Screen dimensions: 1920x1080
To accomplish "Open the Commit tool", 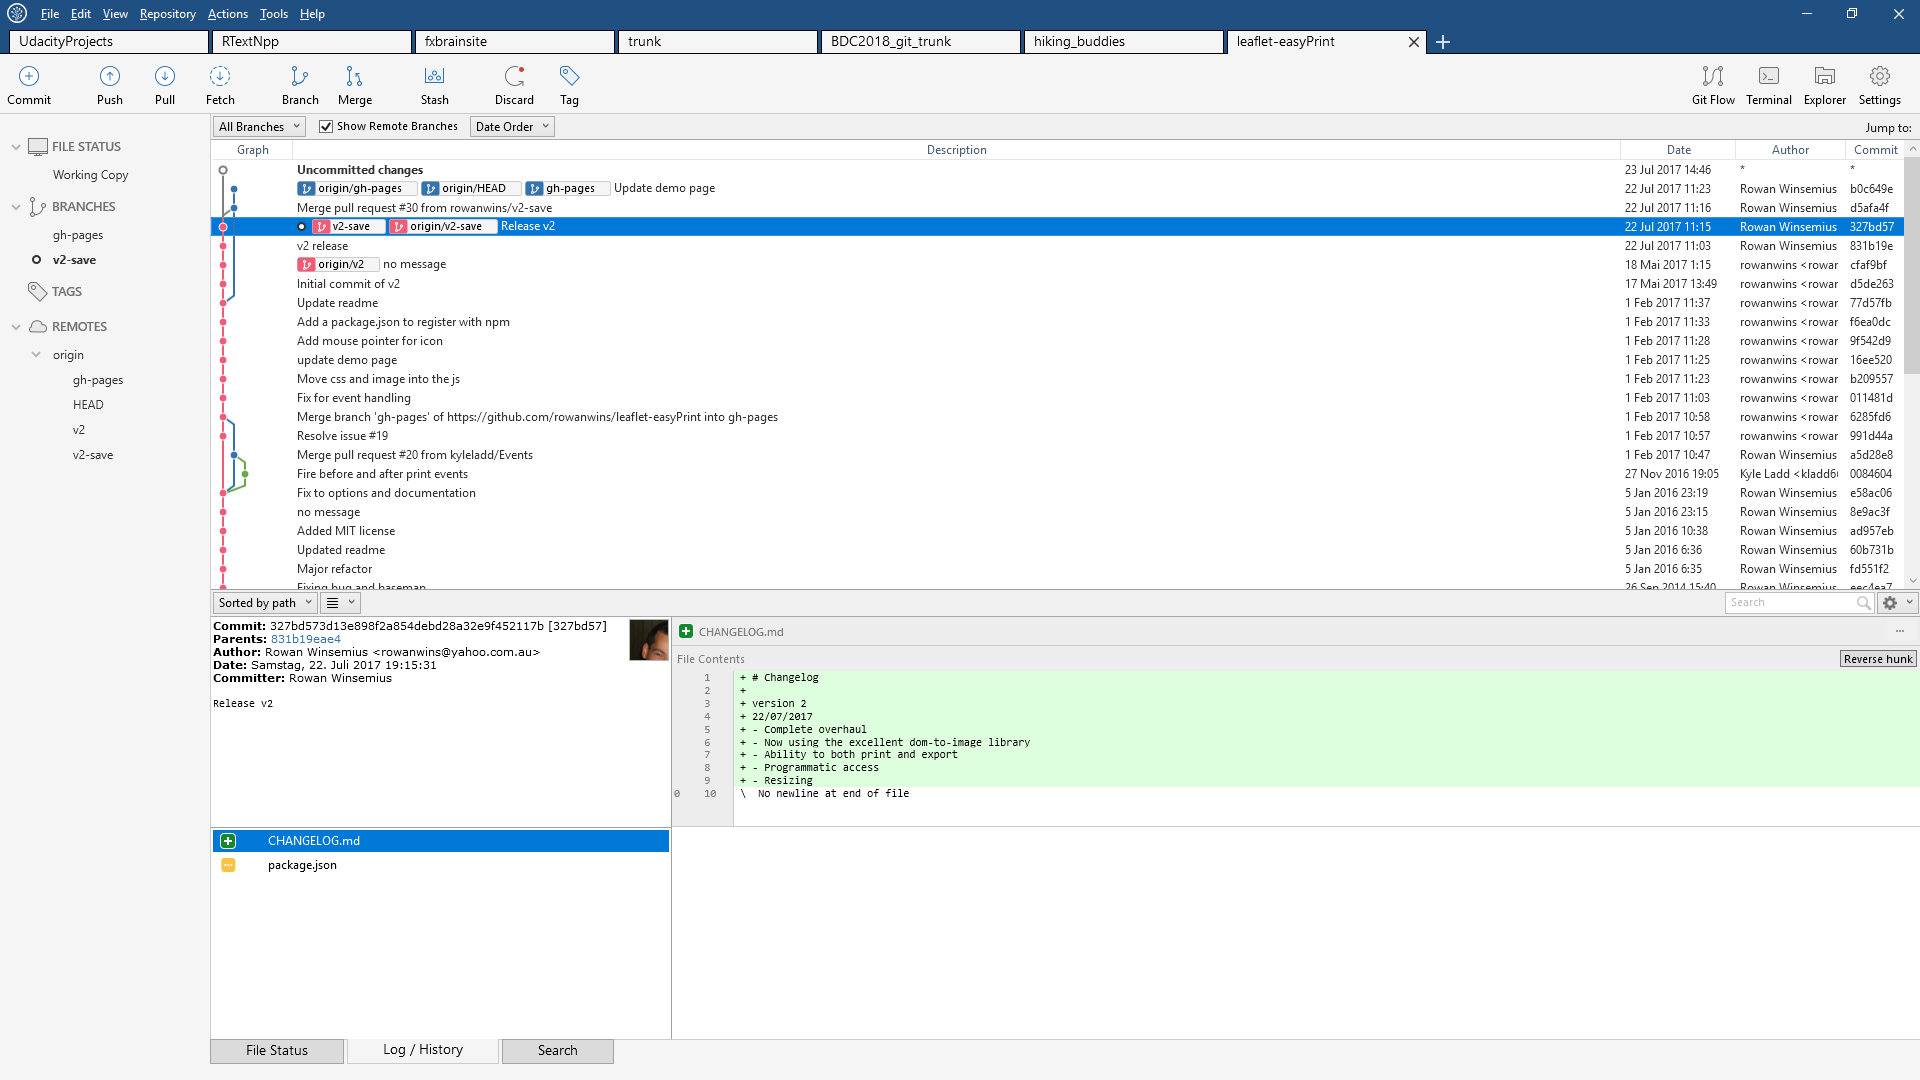I will tap(29, 84).
